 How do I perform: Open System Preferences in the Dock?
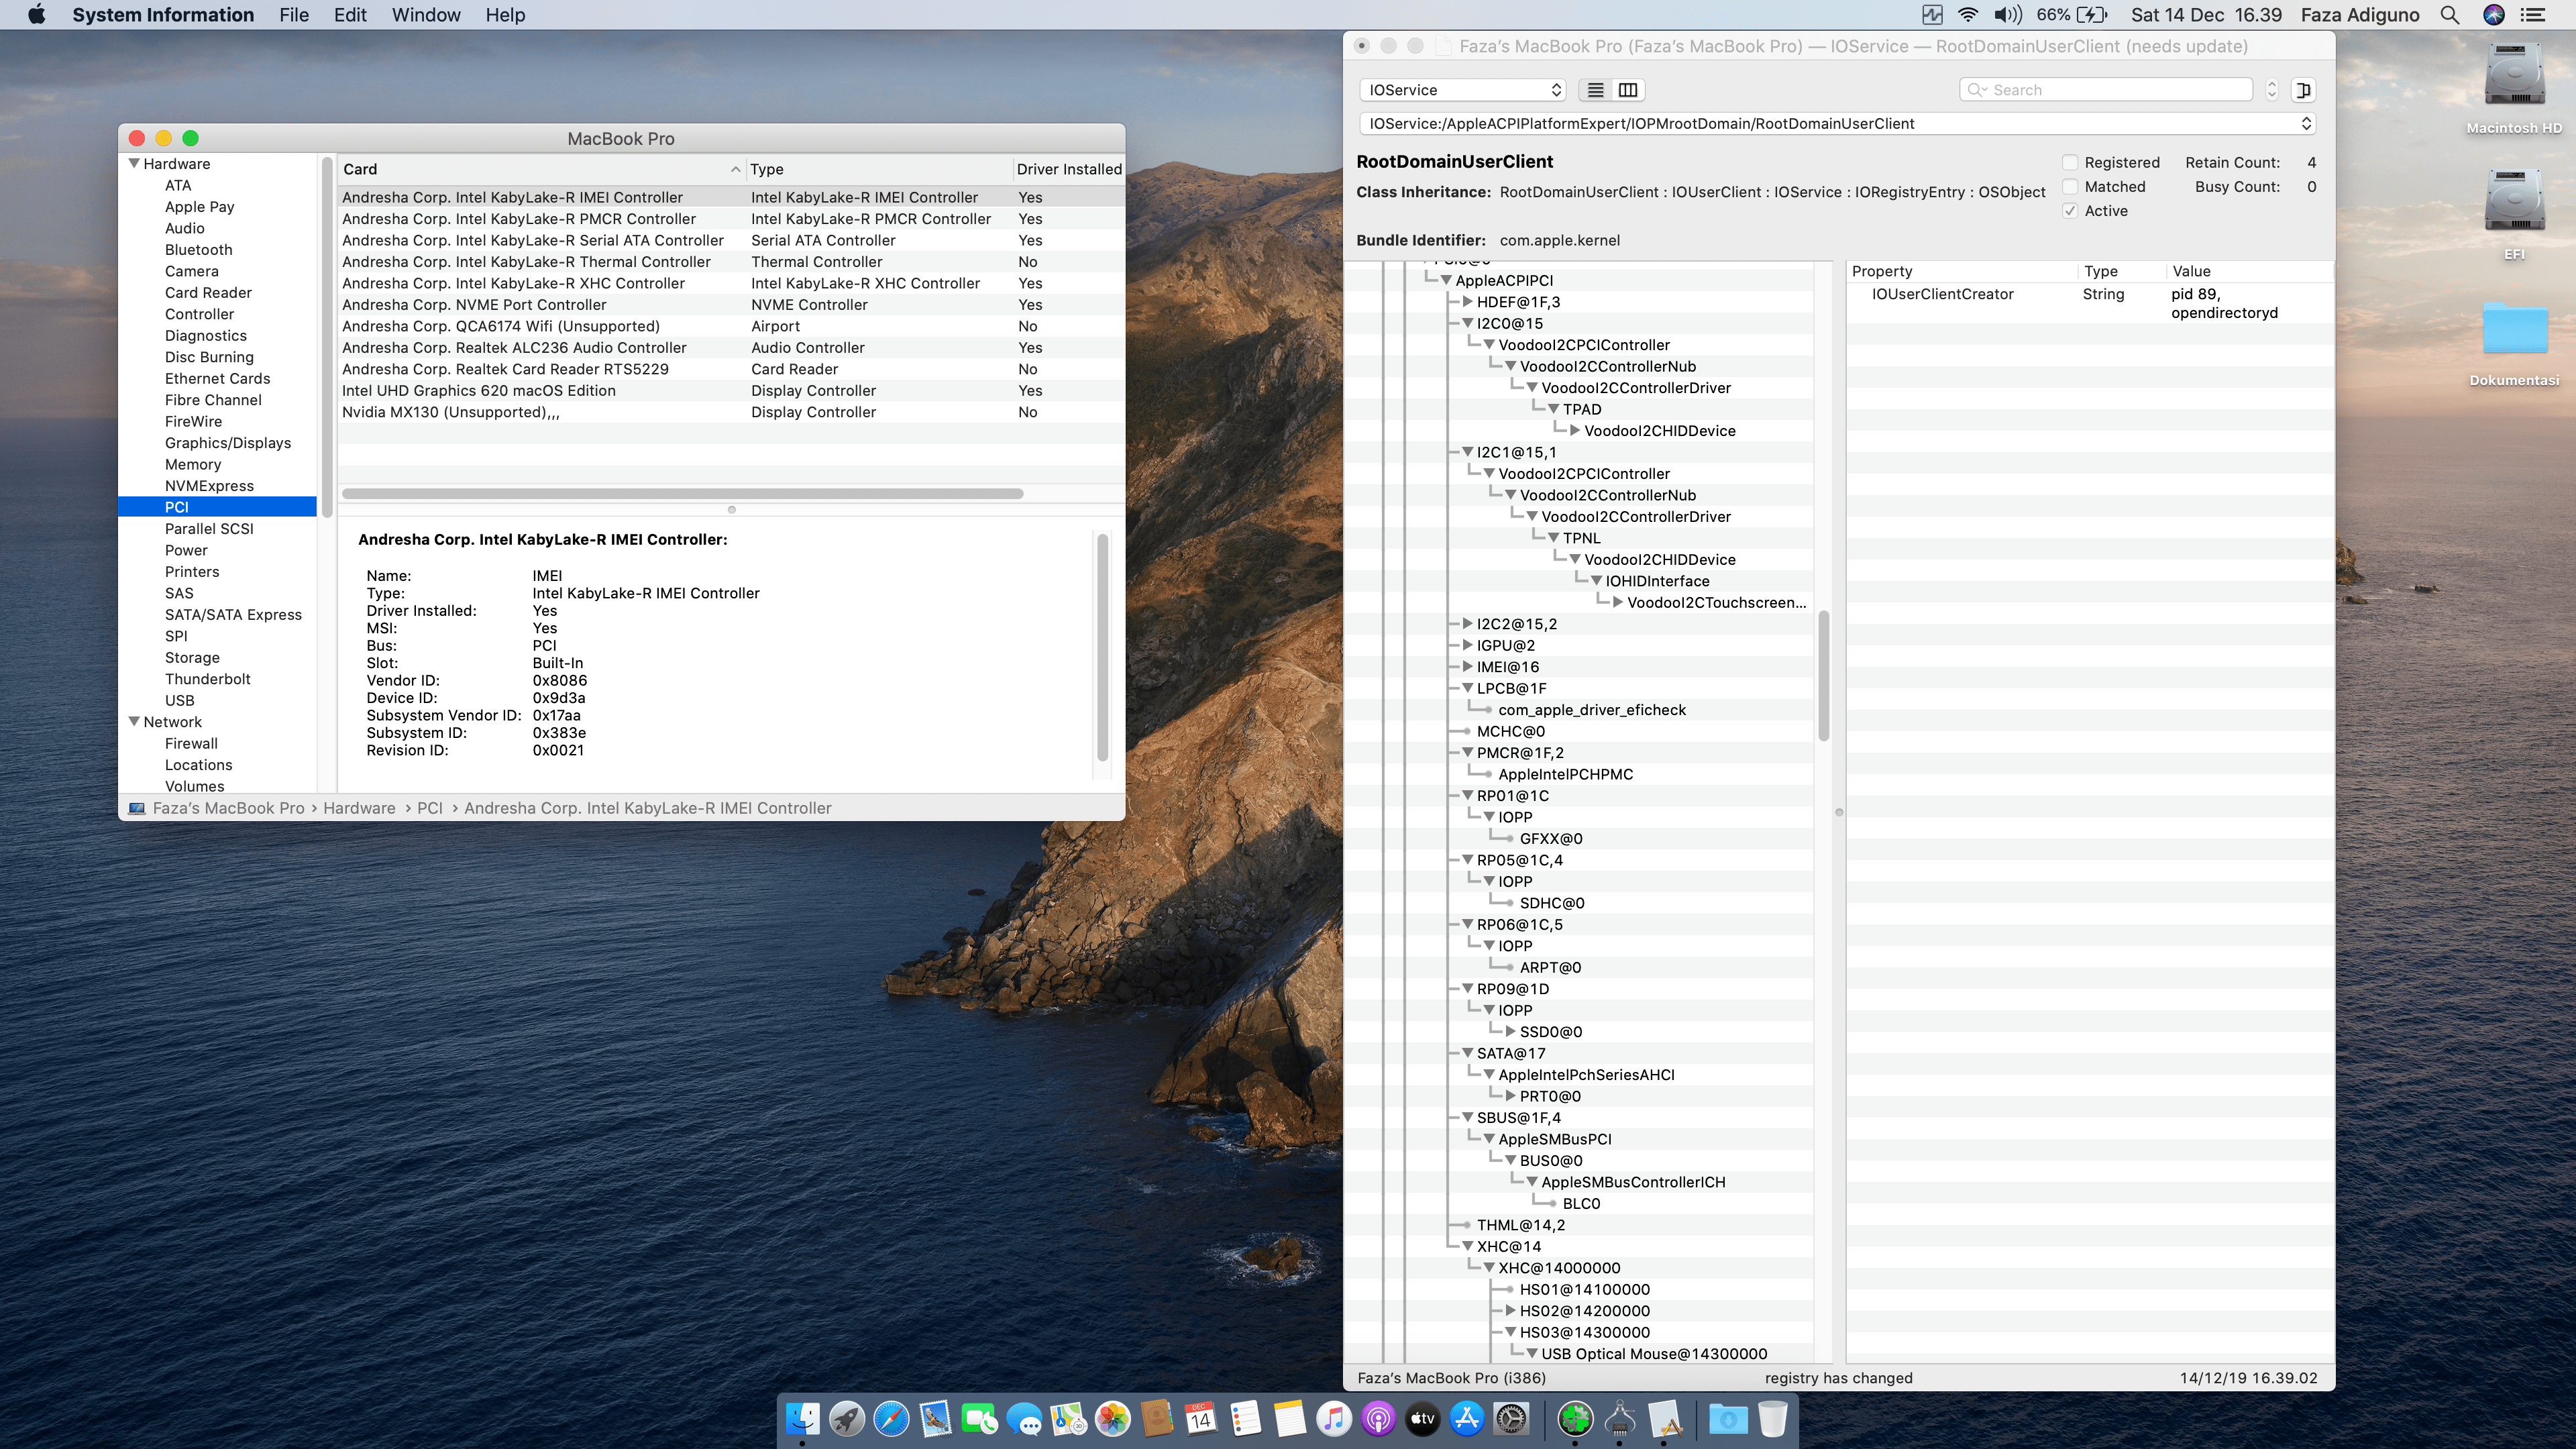1511,1418
